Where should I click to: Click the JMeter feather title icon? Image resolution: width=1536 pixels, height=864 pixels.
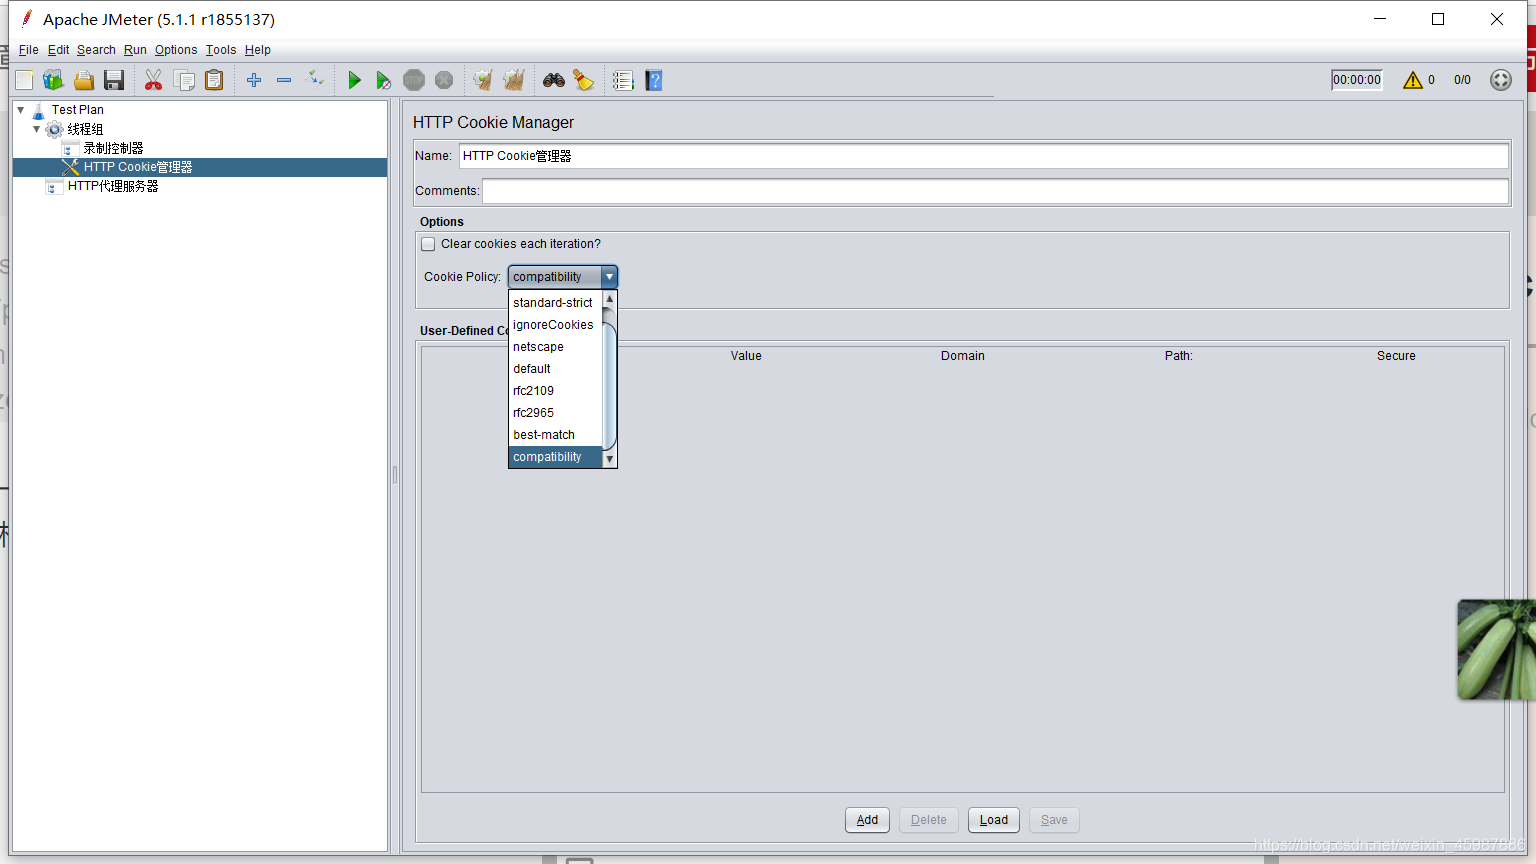click(27, 18)
